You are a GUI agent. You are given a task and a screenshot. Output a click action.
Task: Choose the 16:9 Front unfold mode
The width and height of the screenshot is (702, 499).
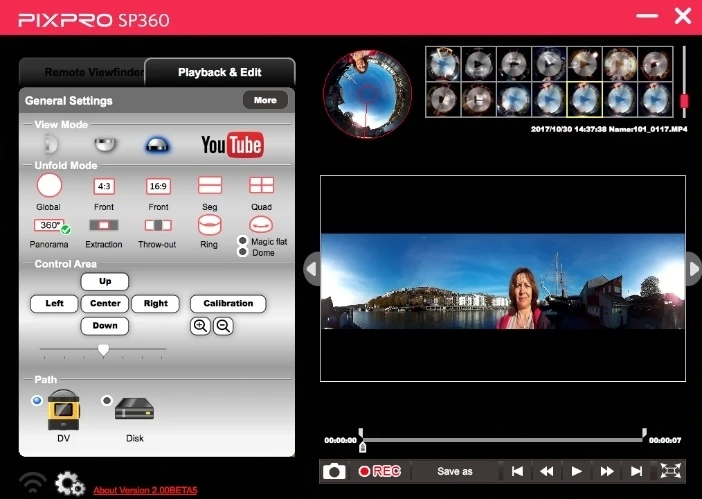pos(158,186)
